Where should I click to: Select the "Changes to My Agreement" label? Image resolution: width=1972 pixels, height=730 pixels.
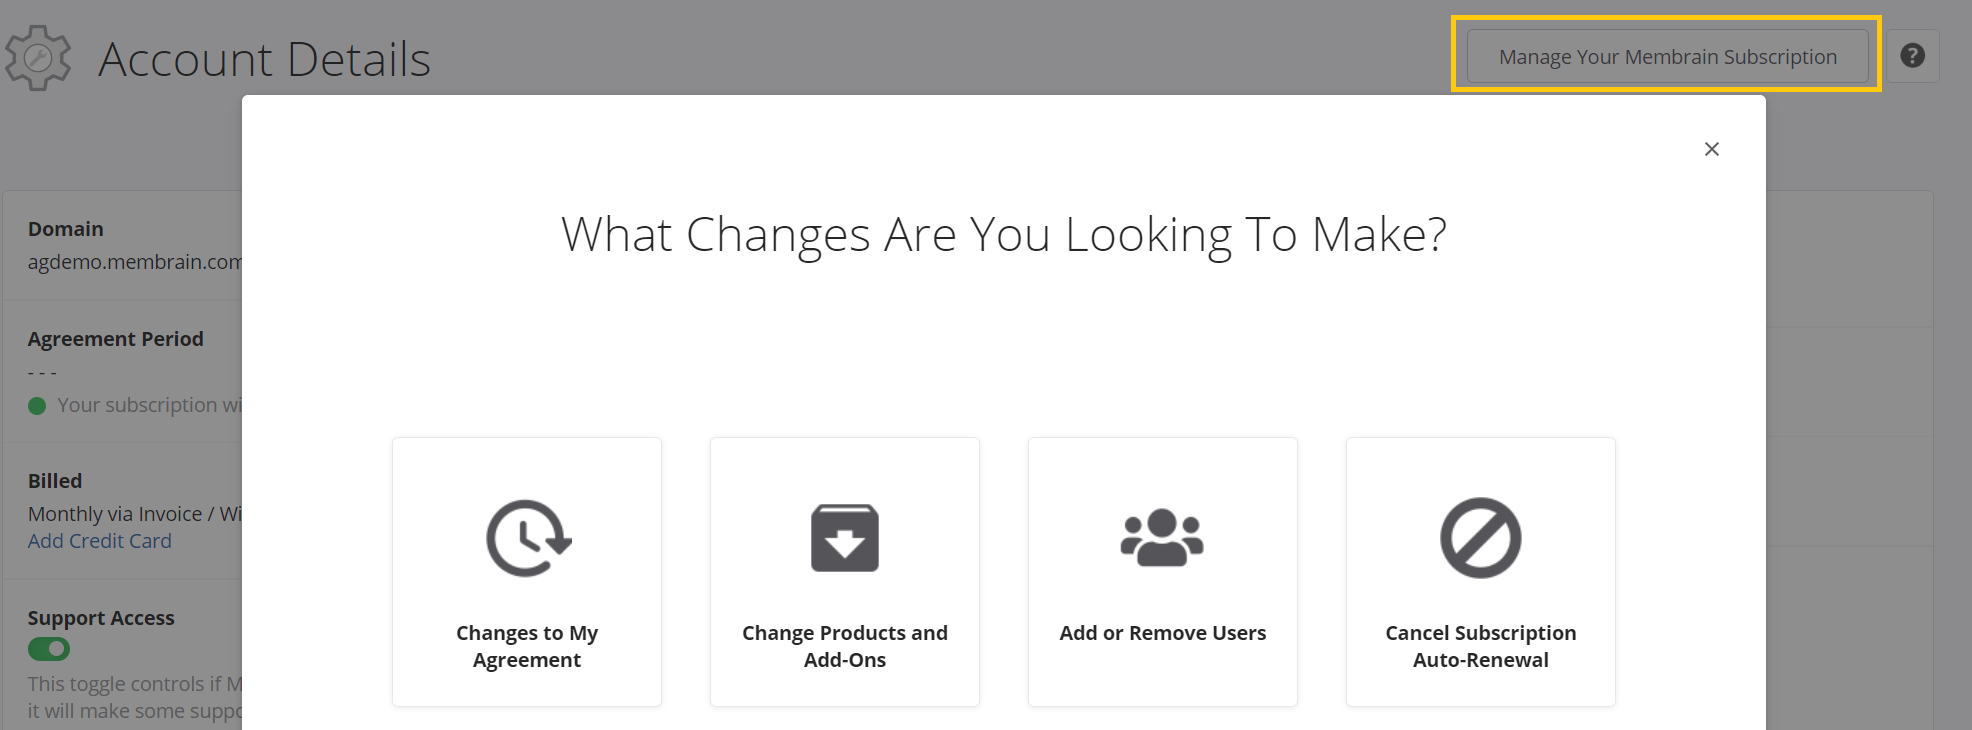(x=527, y=646)
